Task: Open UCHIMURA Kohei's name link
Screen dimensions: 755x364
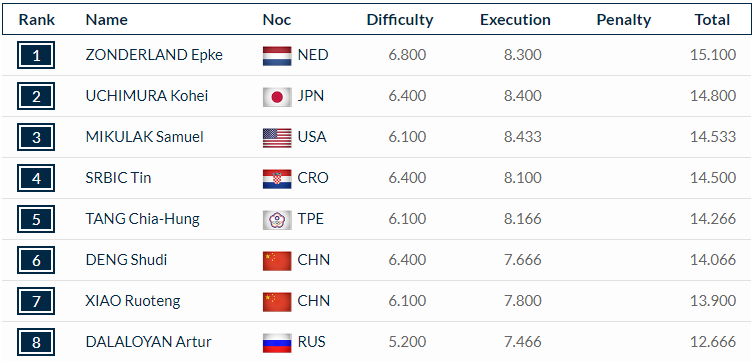Action: pos(147,96)
